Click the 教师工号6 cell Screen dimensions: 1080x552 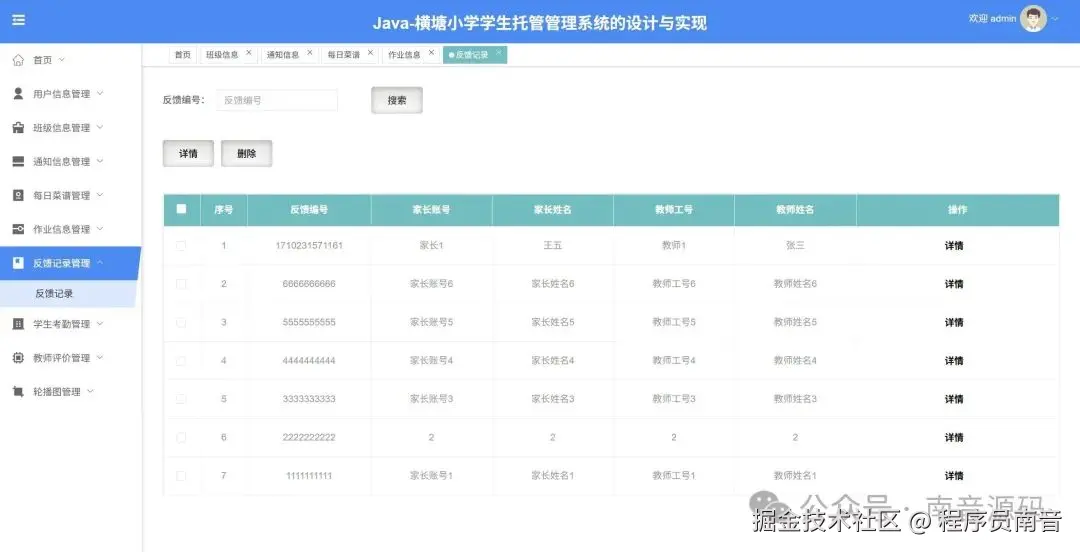coord(674,284)
